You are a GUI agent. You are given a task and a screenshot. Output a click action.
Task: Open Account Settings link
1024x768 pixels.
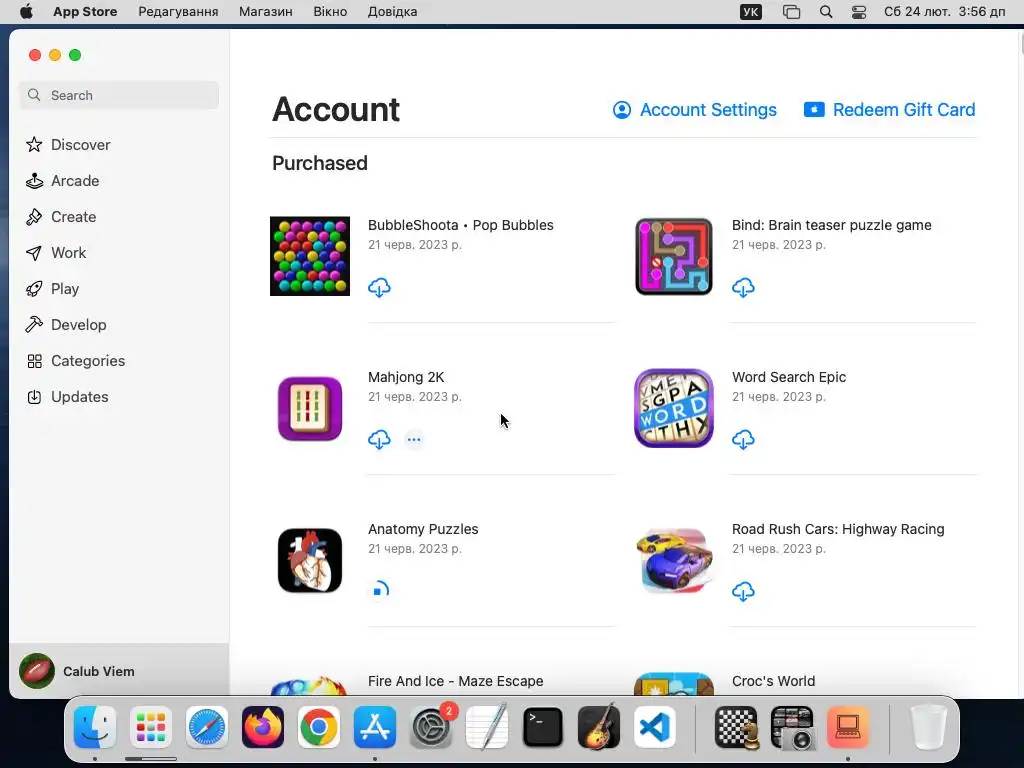[x=695, y=110]
